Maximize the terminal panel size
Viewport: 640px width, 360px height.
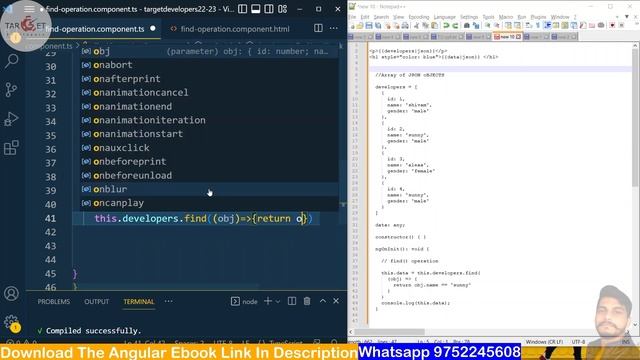tap(323, 301)
